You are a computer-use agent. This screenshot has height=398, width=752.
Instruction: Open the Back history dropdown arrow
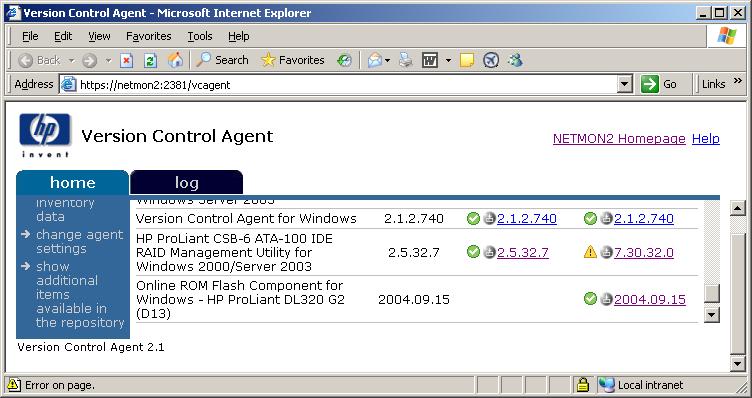[x=71, y=60]
